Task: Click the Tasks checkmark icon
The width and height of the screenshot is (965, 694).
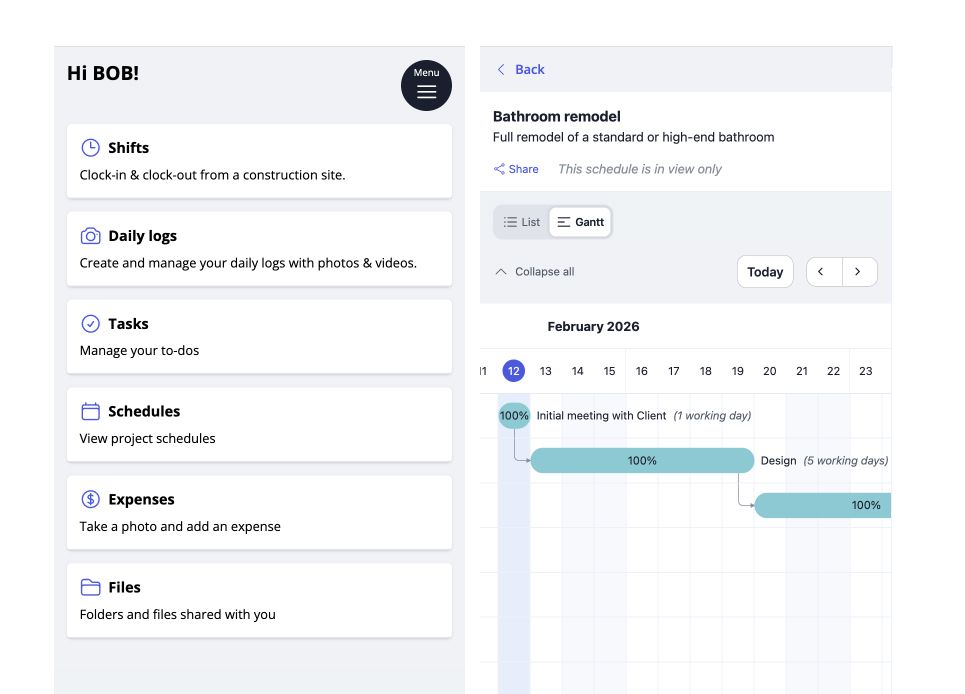Action: click(90, 324)
